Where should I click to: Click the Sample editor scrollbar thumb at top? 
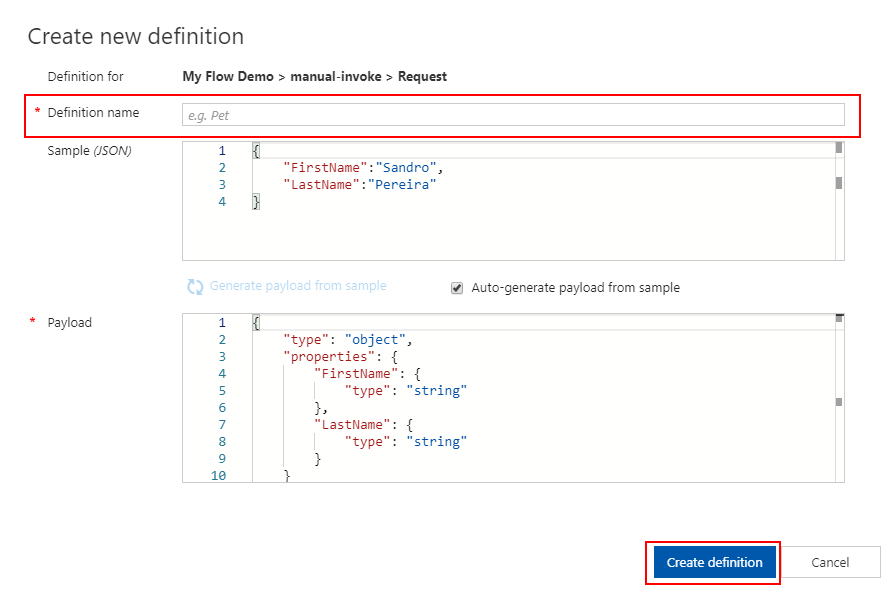pyautogui.click(x=838, y=148)
